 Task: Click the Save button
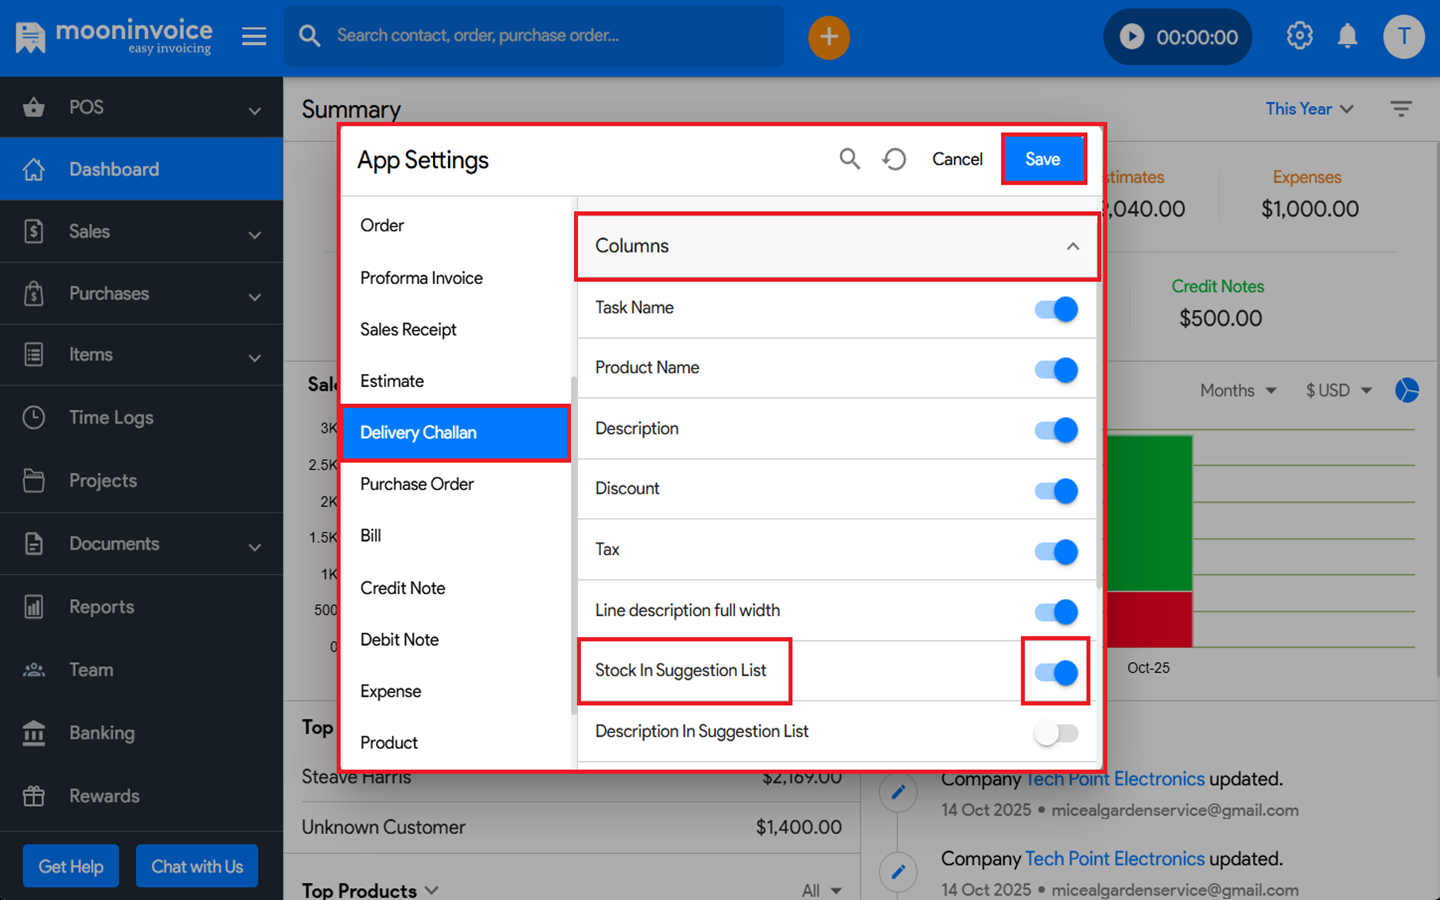tap(1042, 159)
